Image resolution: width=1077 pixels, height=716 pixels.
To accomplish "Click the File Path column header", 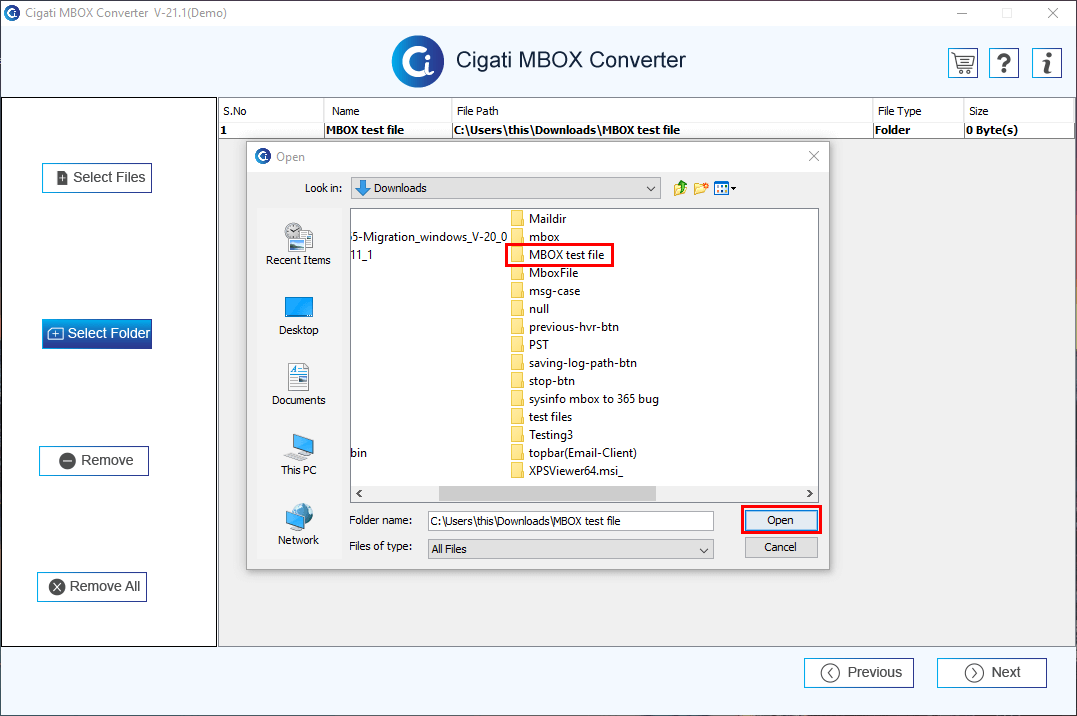I will [x=662, y=111].
